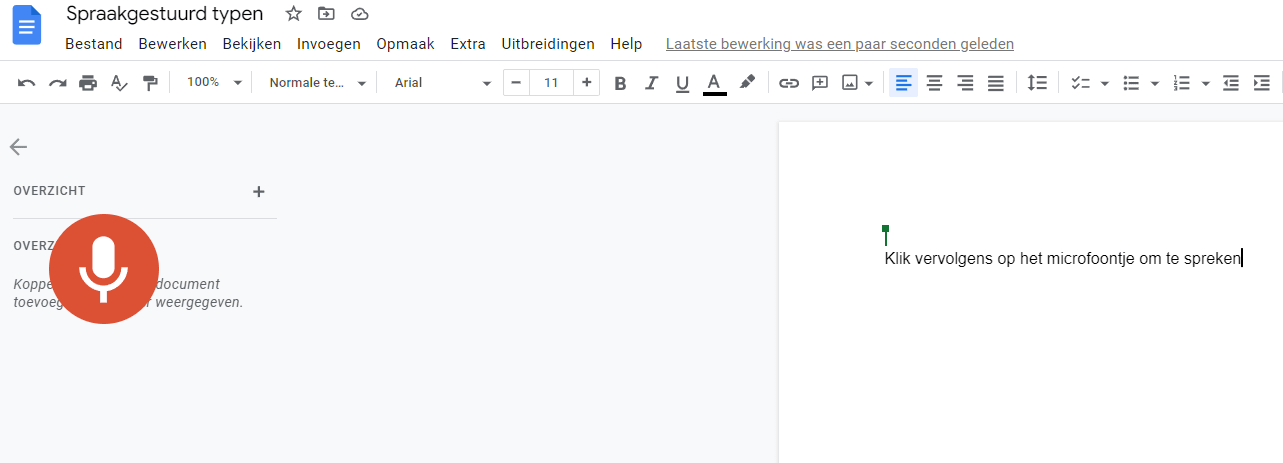The height and width of the screenshot is (463, 1283).
Task: Open the zoom 100% dropdown
Action: (x=214, y=83)
